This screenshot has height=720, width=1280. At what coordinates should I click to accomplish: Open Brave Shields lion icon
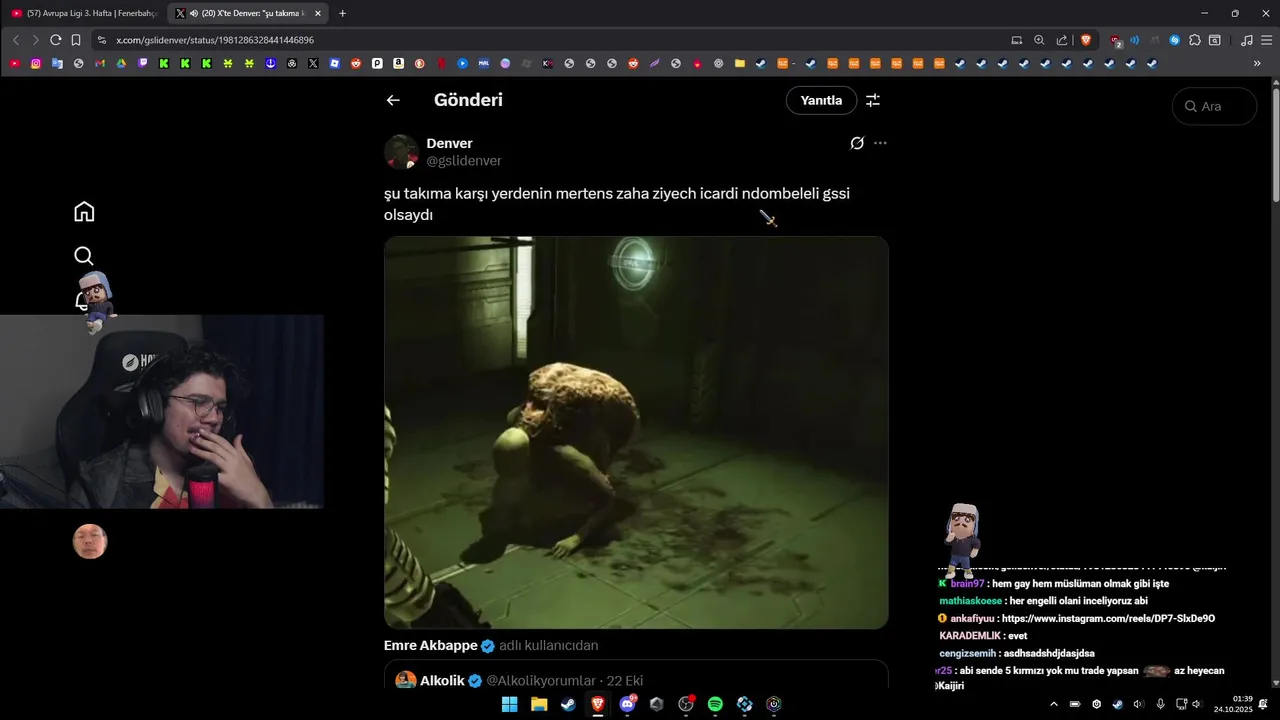coord(1086,40)
